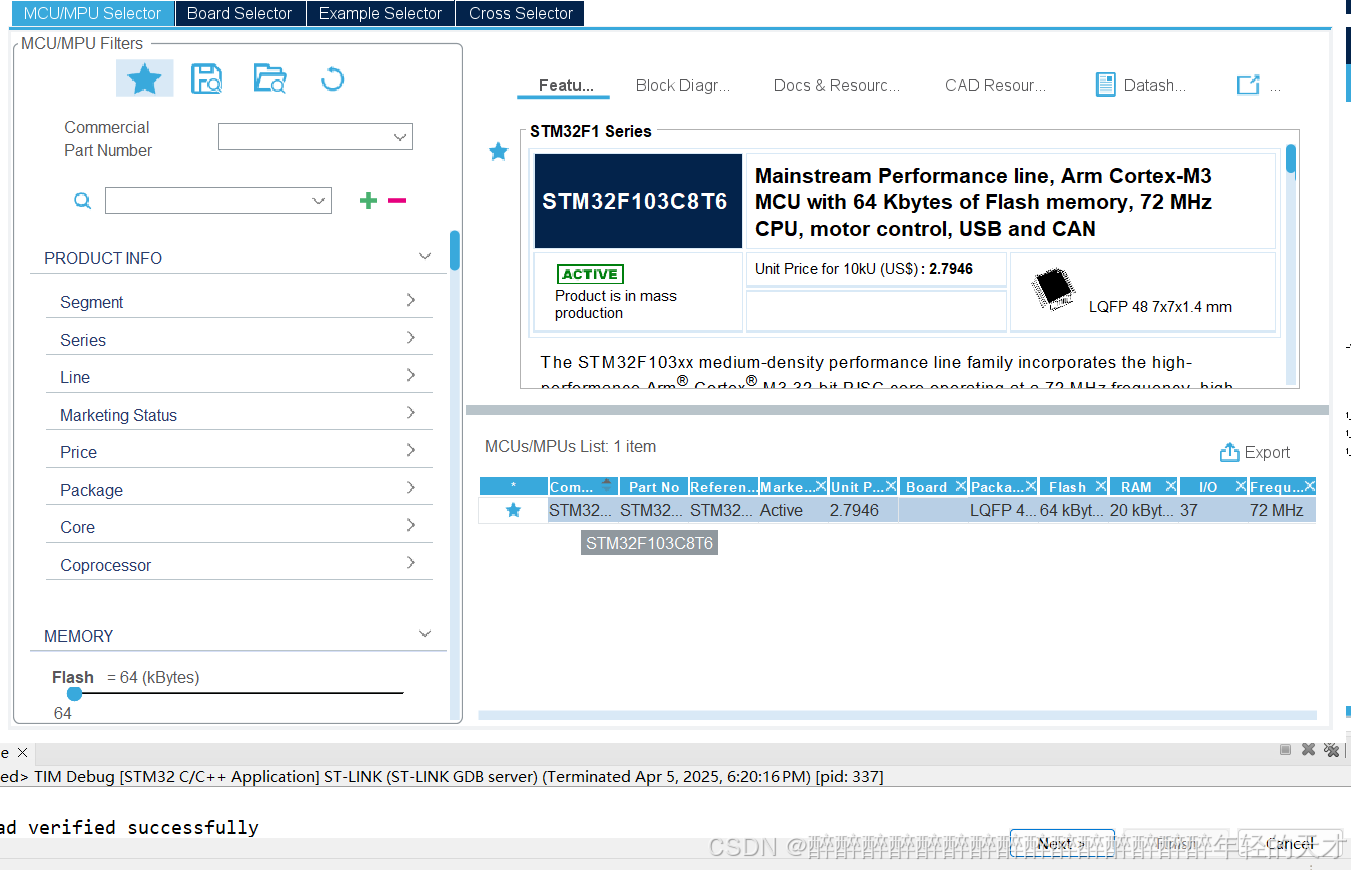Close the console tab with X
Viewport: 1351px width, 870px height.
click(x=22, y=752)
